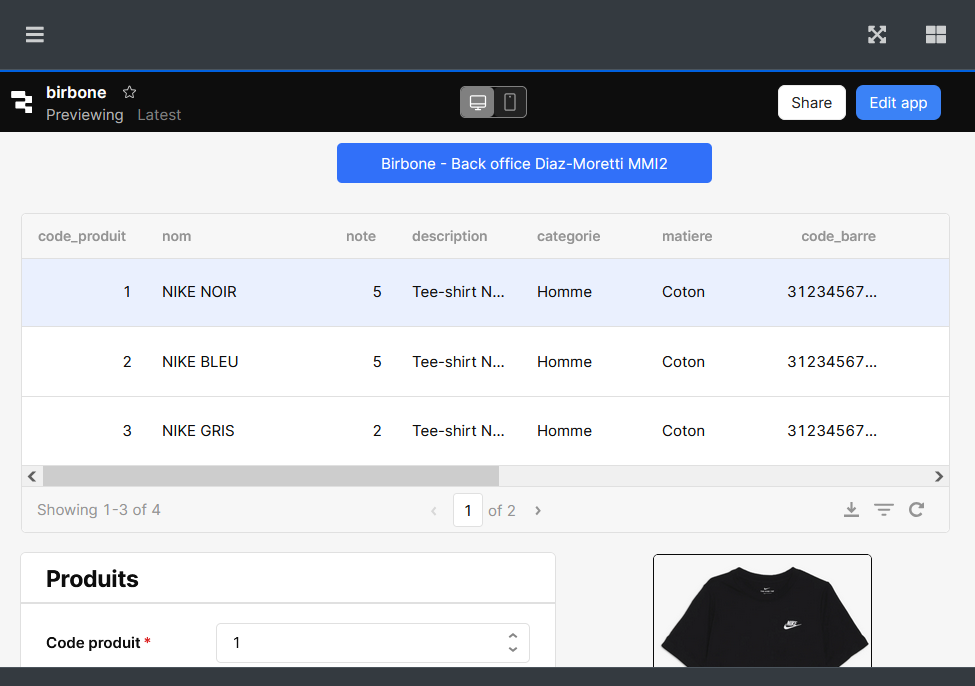The image size is (975, 686).
Task: Click the Code produit stepper arrows
Action: click(512, 642)
